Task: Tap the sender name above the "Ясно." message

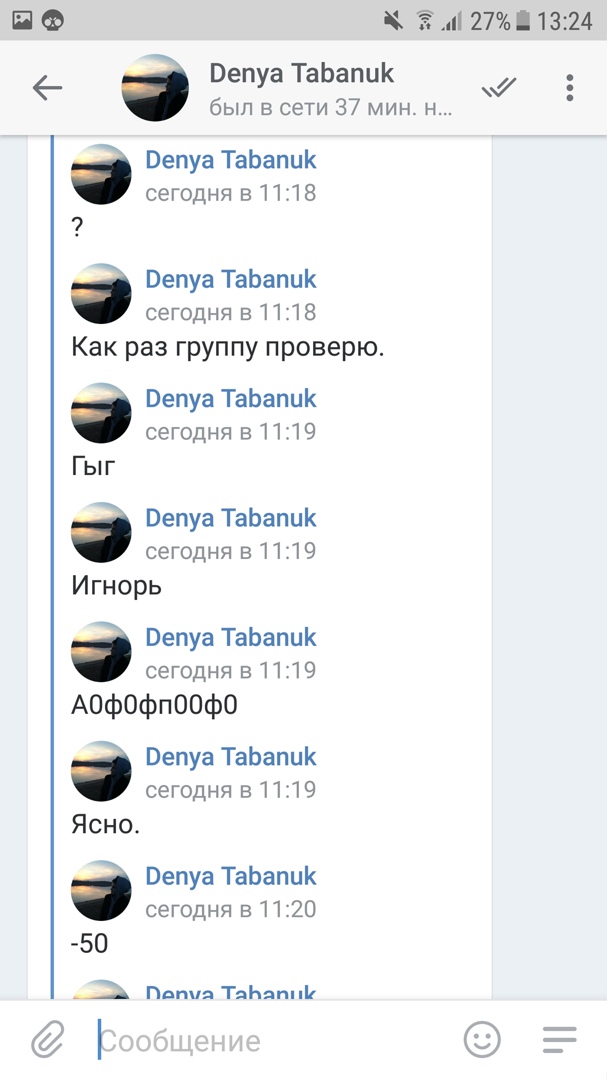Action: point(230,757)
